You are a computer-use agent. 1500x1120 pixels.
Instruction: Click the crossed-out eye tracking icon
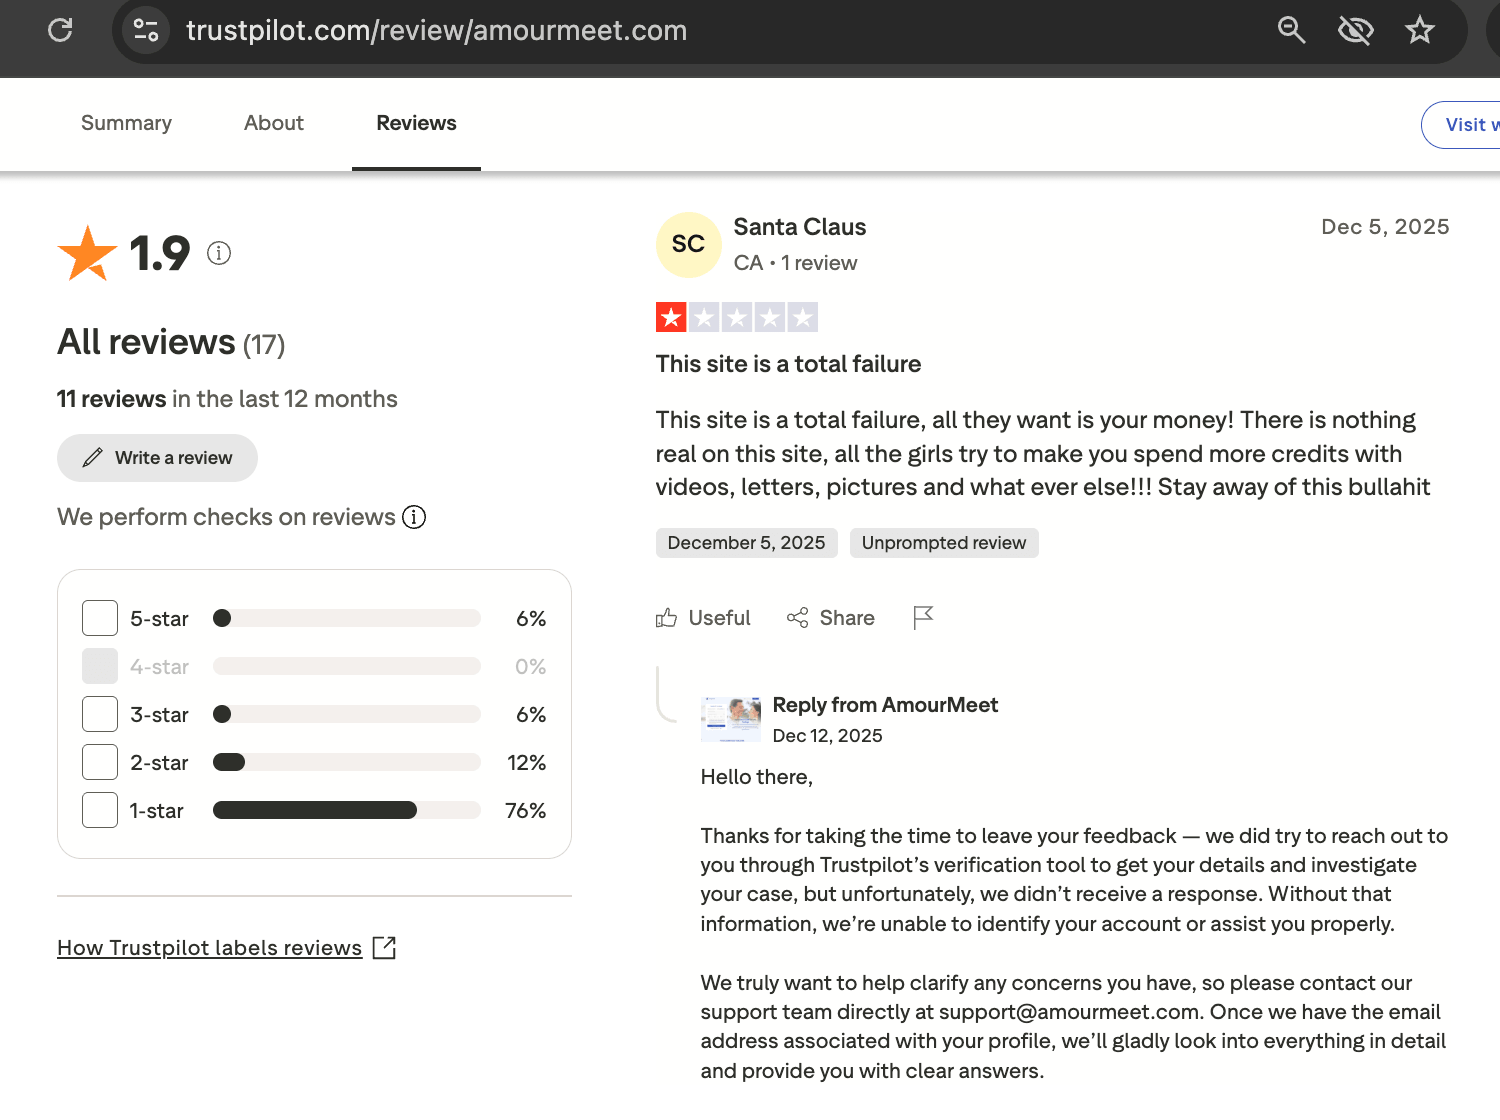click(1355, 30)
